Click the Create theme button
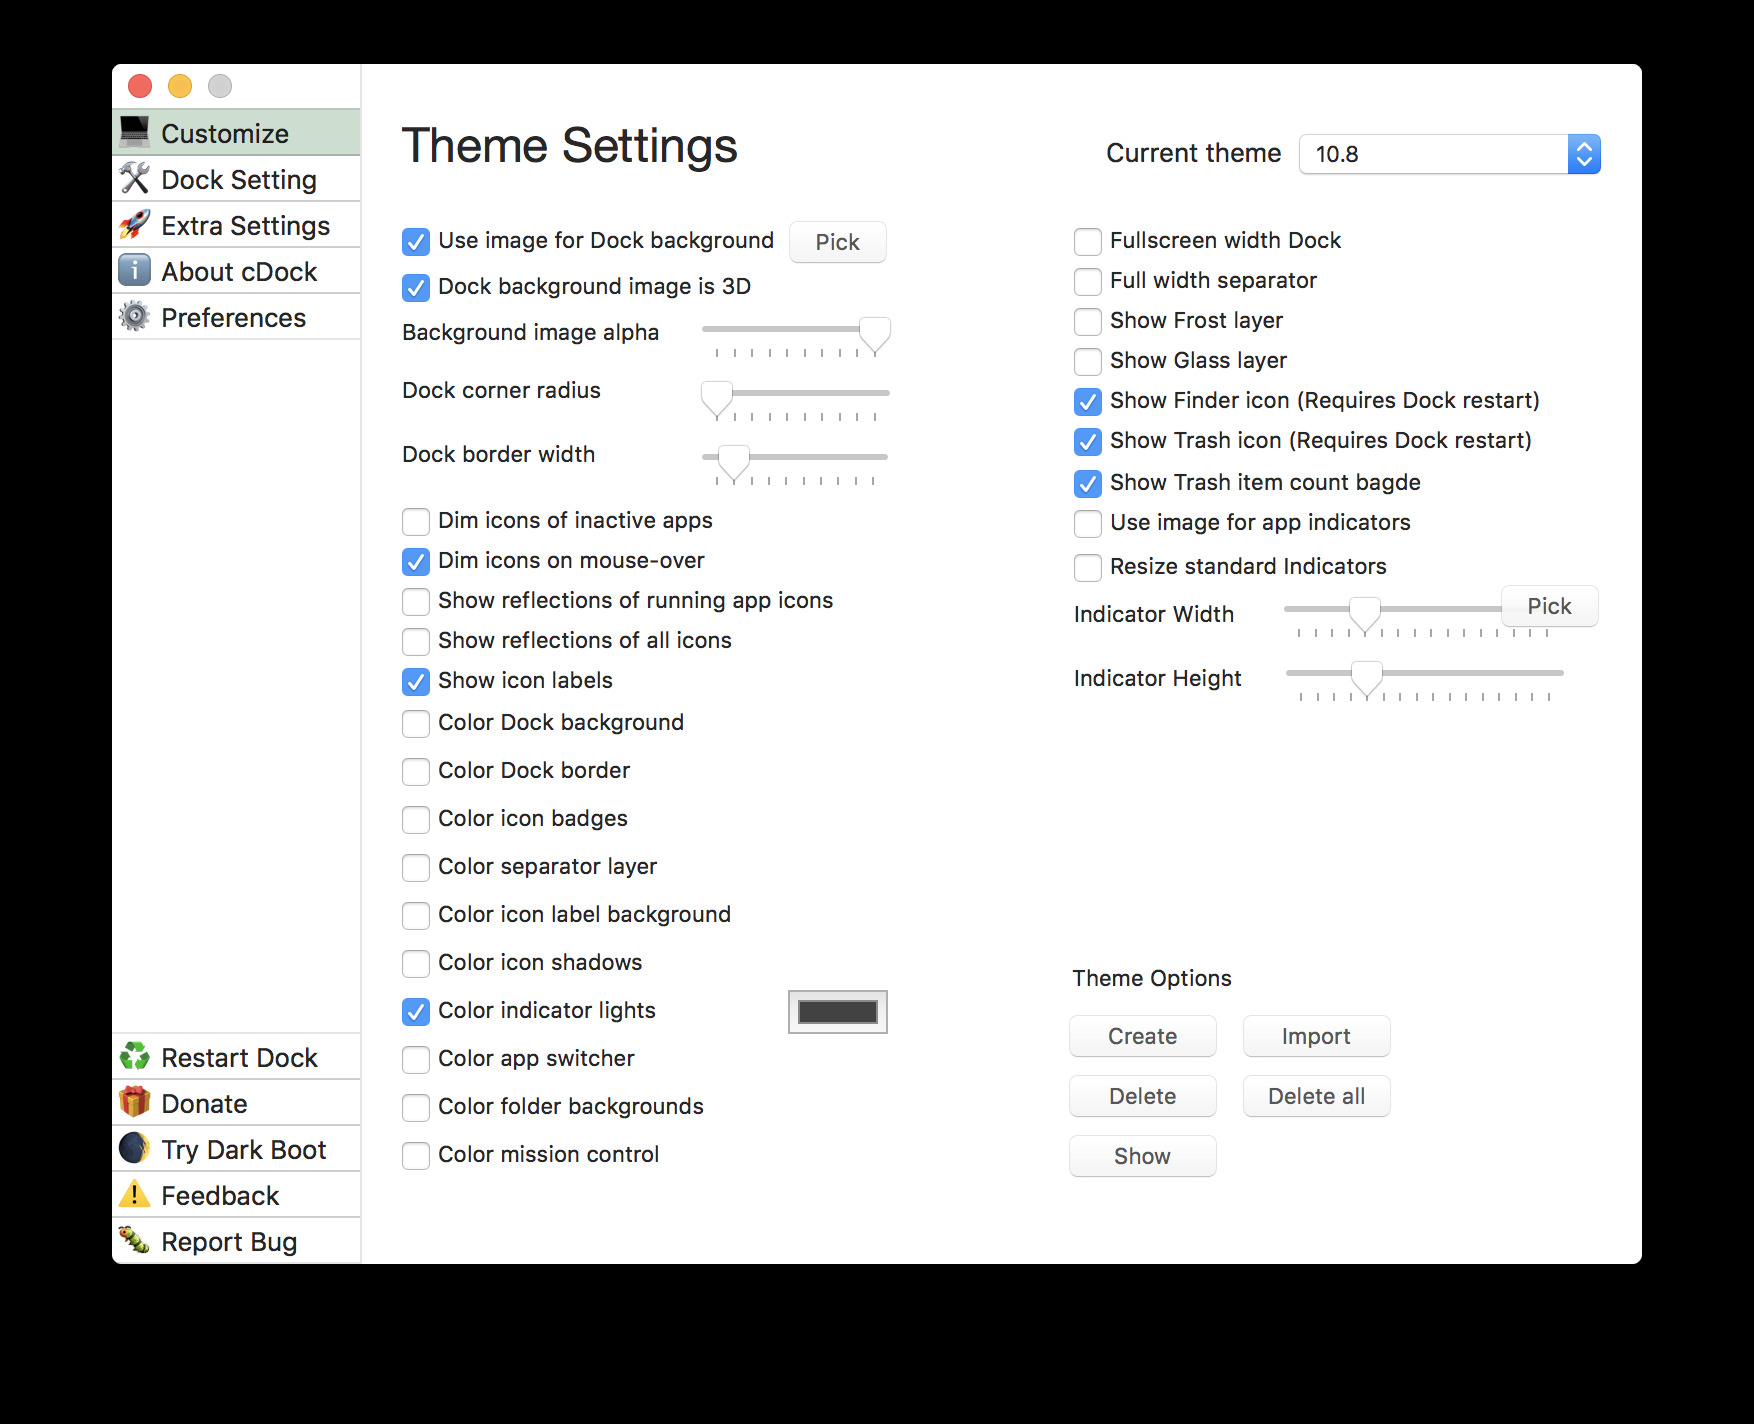Screen dimensions: 1754x1424 click(x=1142, y=1036)
